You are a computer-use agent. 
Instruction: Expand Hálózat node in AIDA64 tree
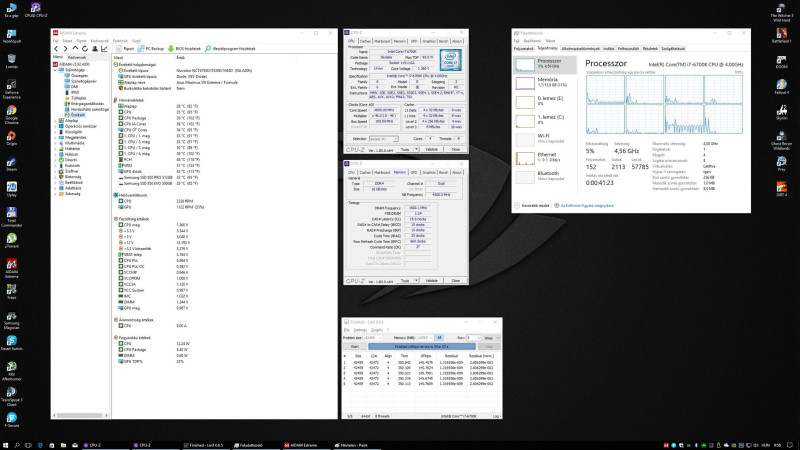pyautogui.click(x=56, y=154)
